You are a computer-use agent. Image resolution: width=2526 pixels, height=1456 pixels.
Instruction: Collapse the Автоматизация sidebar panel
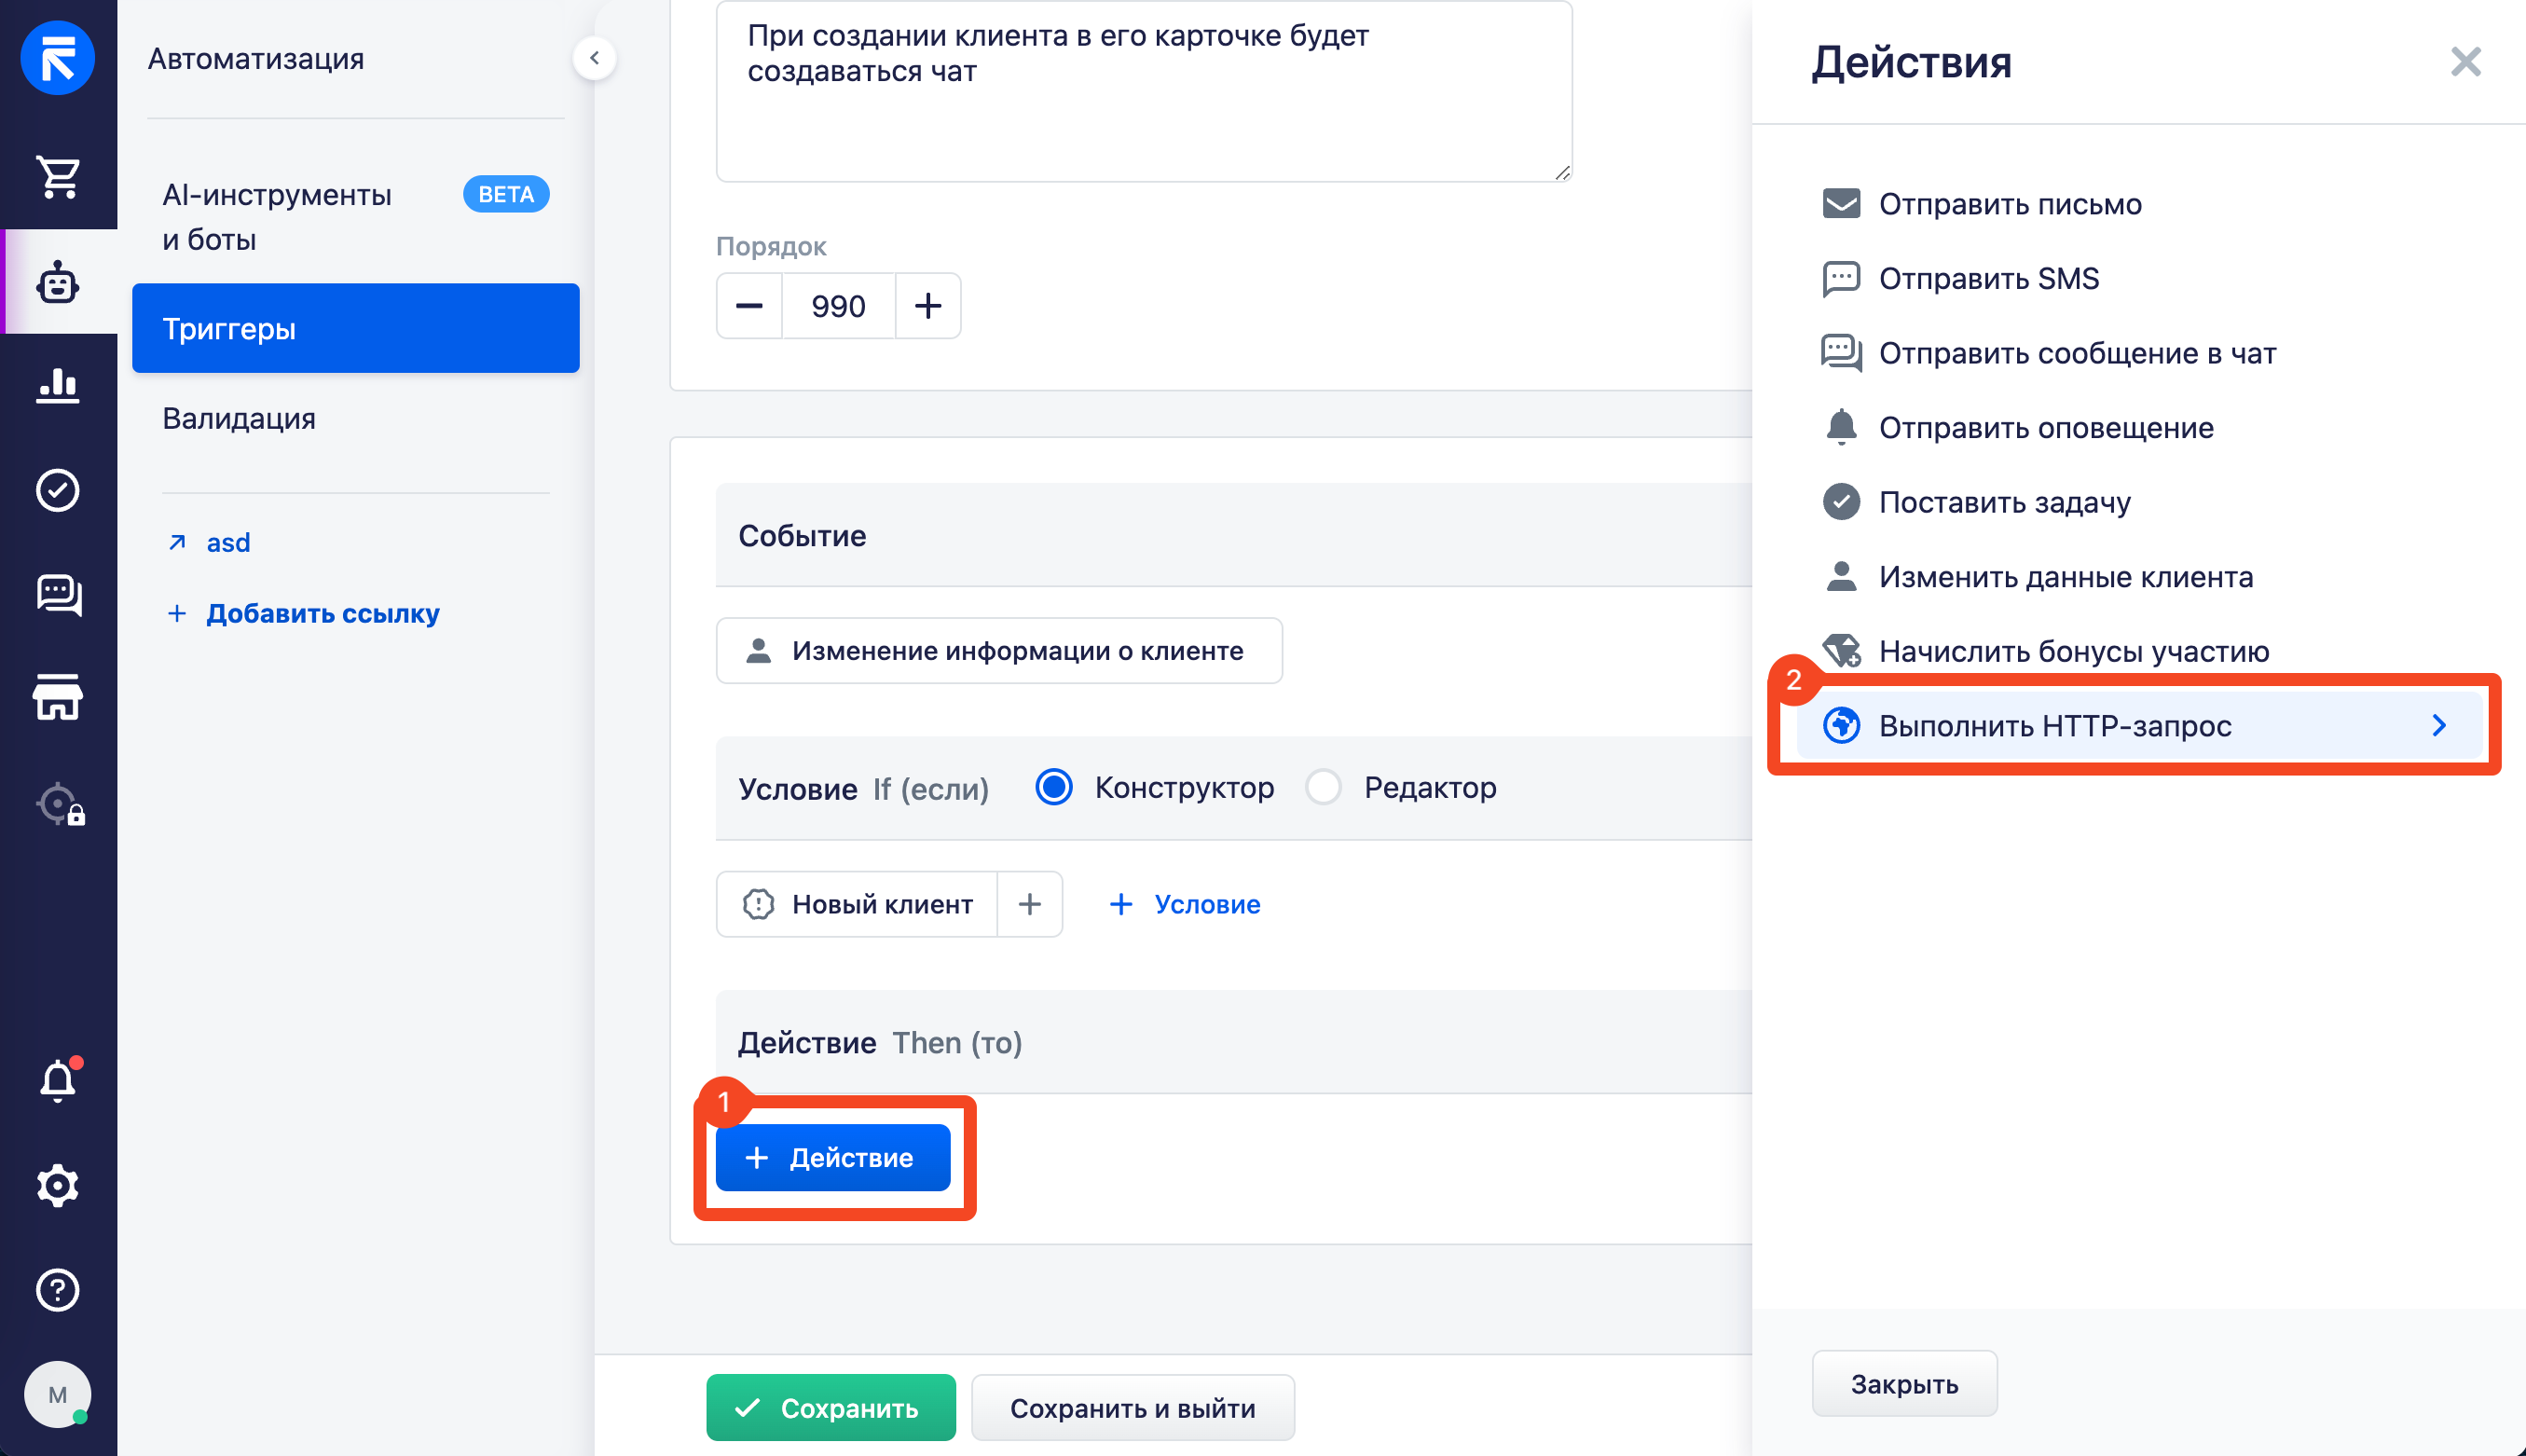pos(594,58)
